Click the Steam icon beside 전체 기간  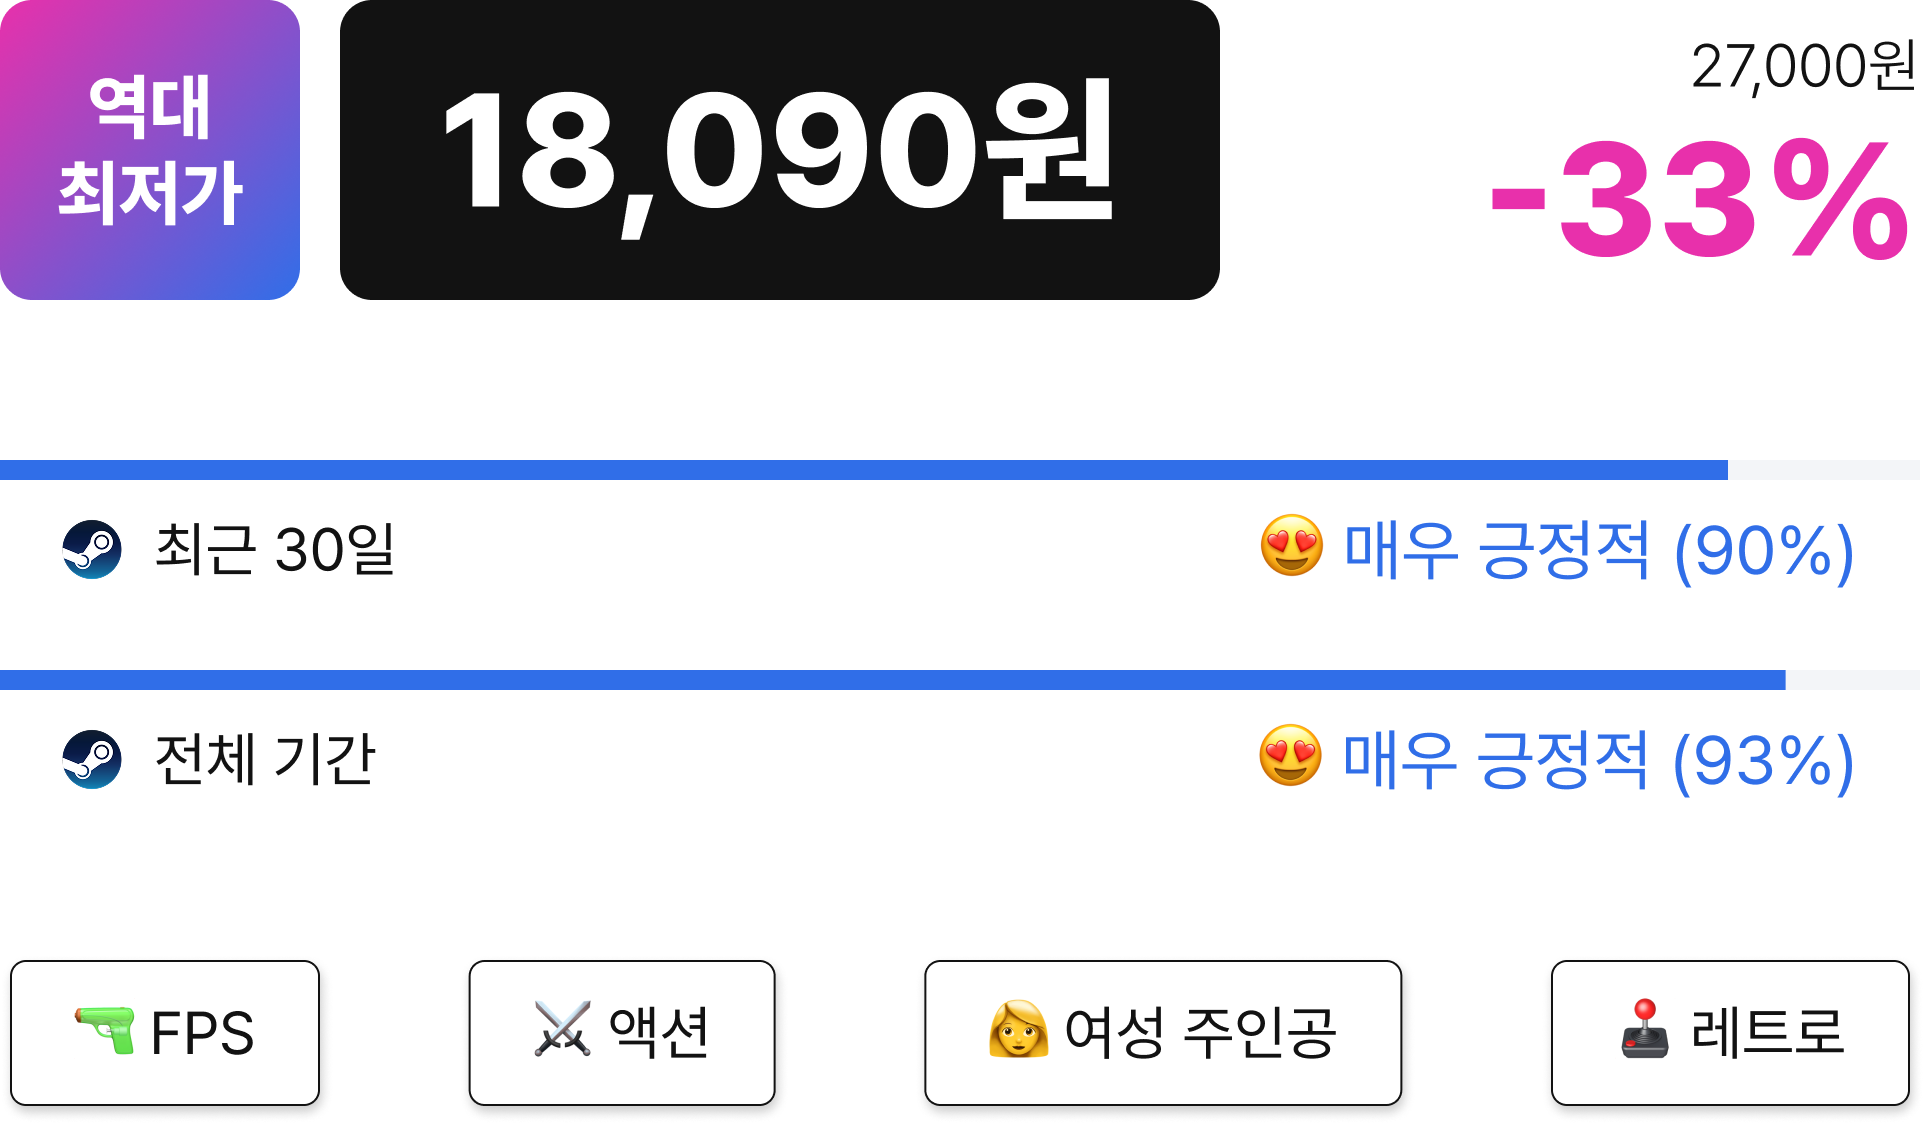click(x=92, y=759)
